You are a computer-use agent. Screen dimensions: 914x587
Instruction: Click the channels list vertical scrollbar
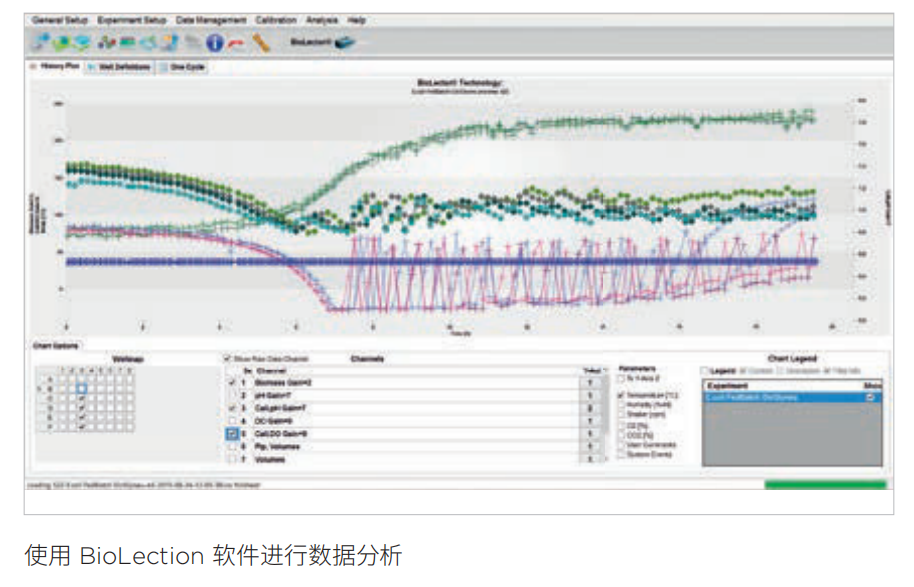click(606, 417)
